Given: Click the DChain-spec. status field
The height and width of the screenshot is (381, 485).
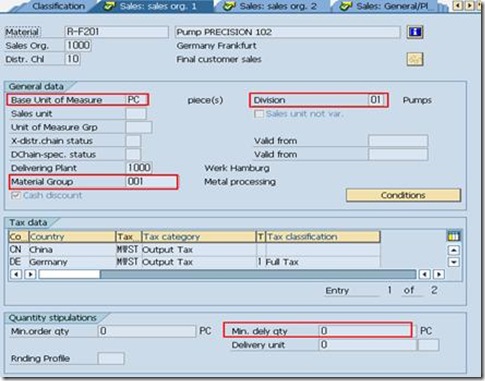Looking at the screenshot, I should pos(133,155).
